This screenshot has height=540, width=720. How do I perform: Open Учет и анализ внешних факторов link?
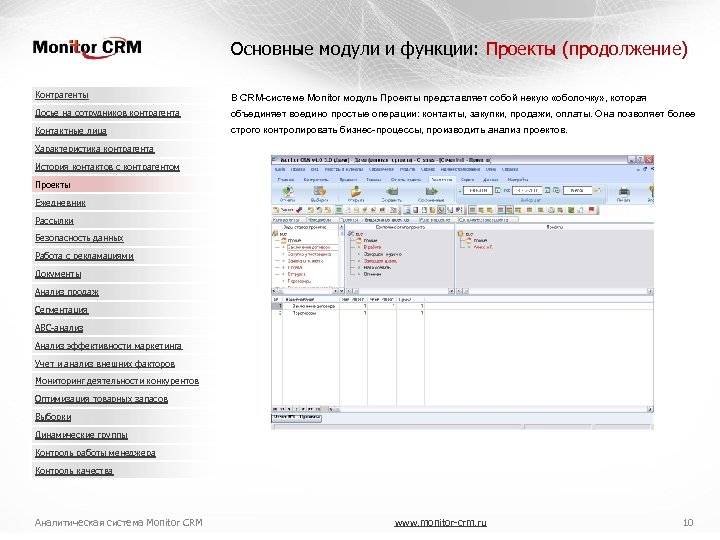click(x=105, y=364)
